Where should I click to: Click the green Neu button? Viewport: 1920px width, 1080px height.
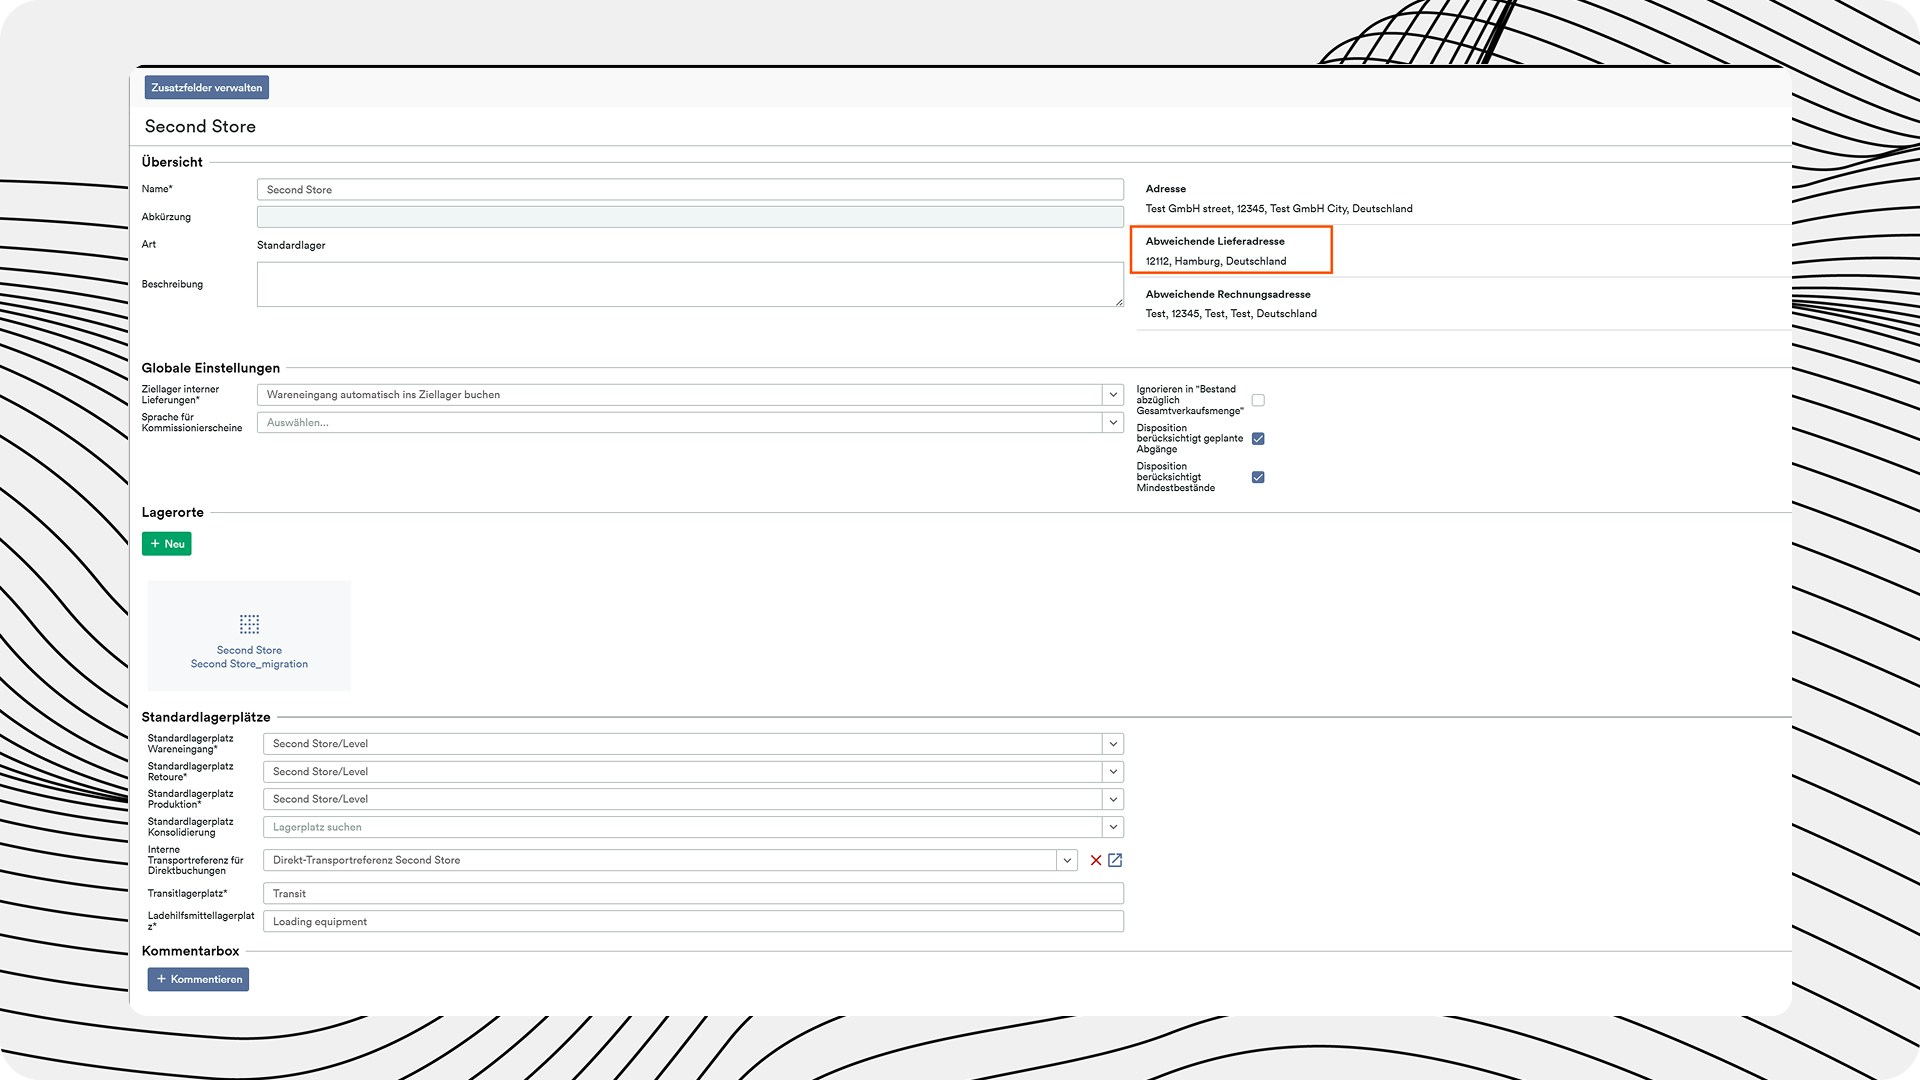[167, 544]
